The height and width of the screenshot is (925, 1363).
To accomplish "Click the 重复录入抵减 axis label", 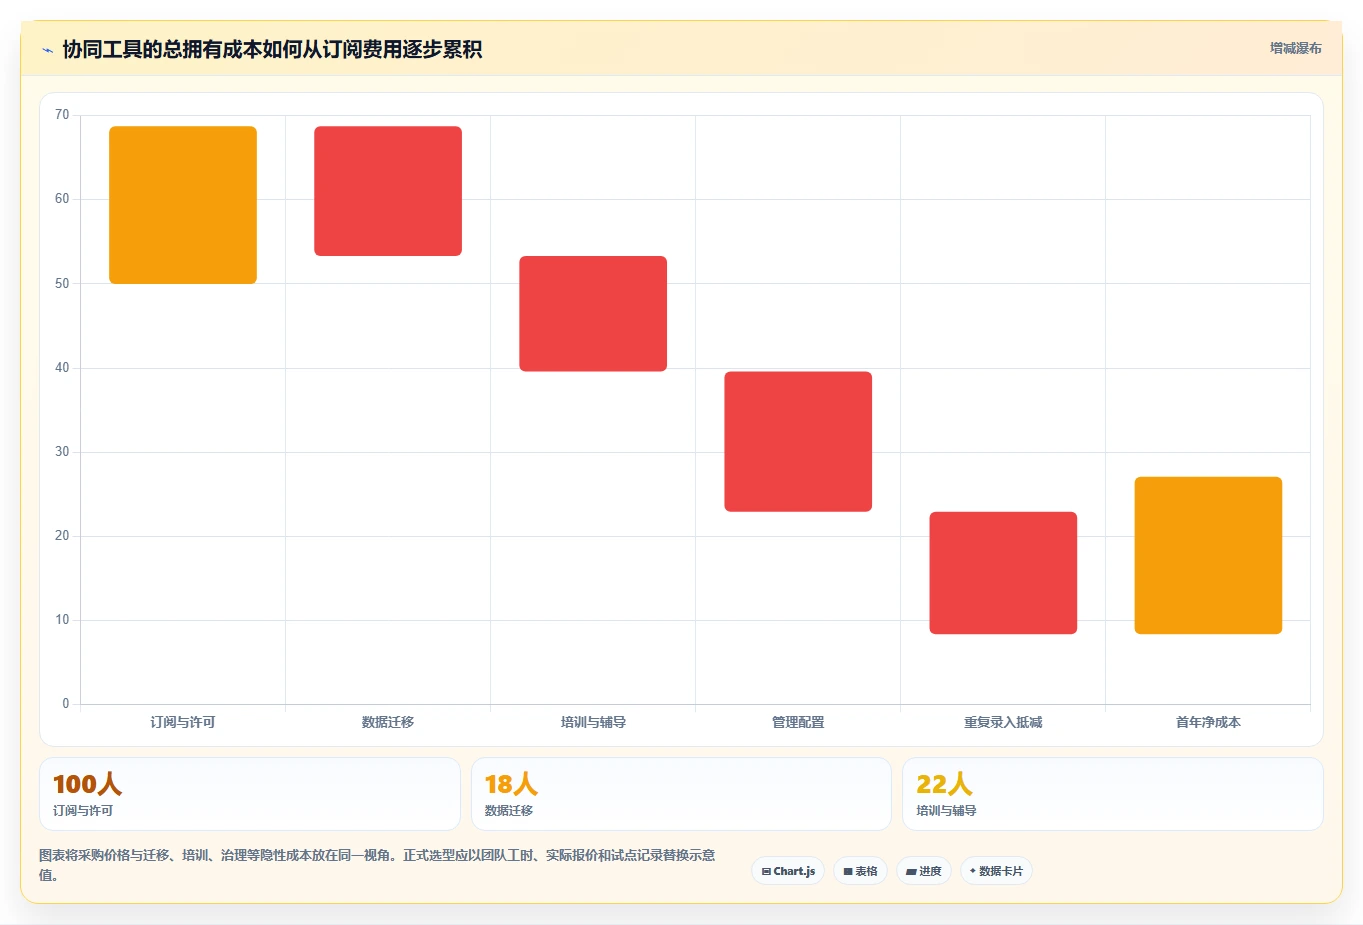I will [x=1003, y=722].
